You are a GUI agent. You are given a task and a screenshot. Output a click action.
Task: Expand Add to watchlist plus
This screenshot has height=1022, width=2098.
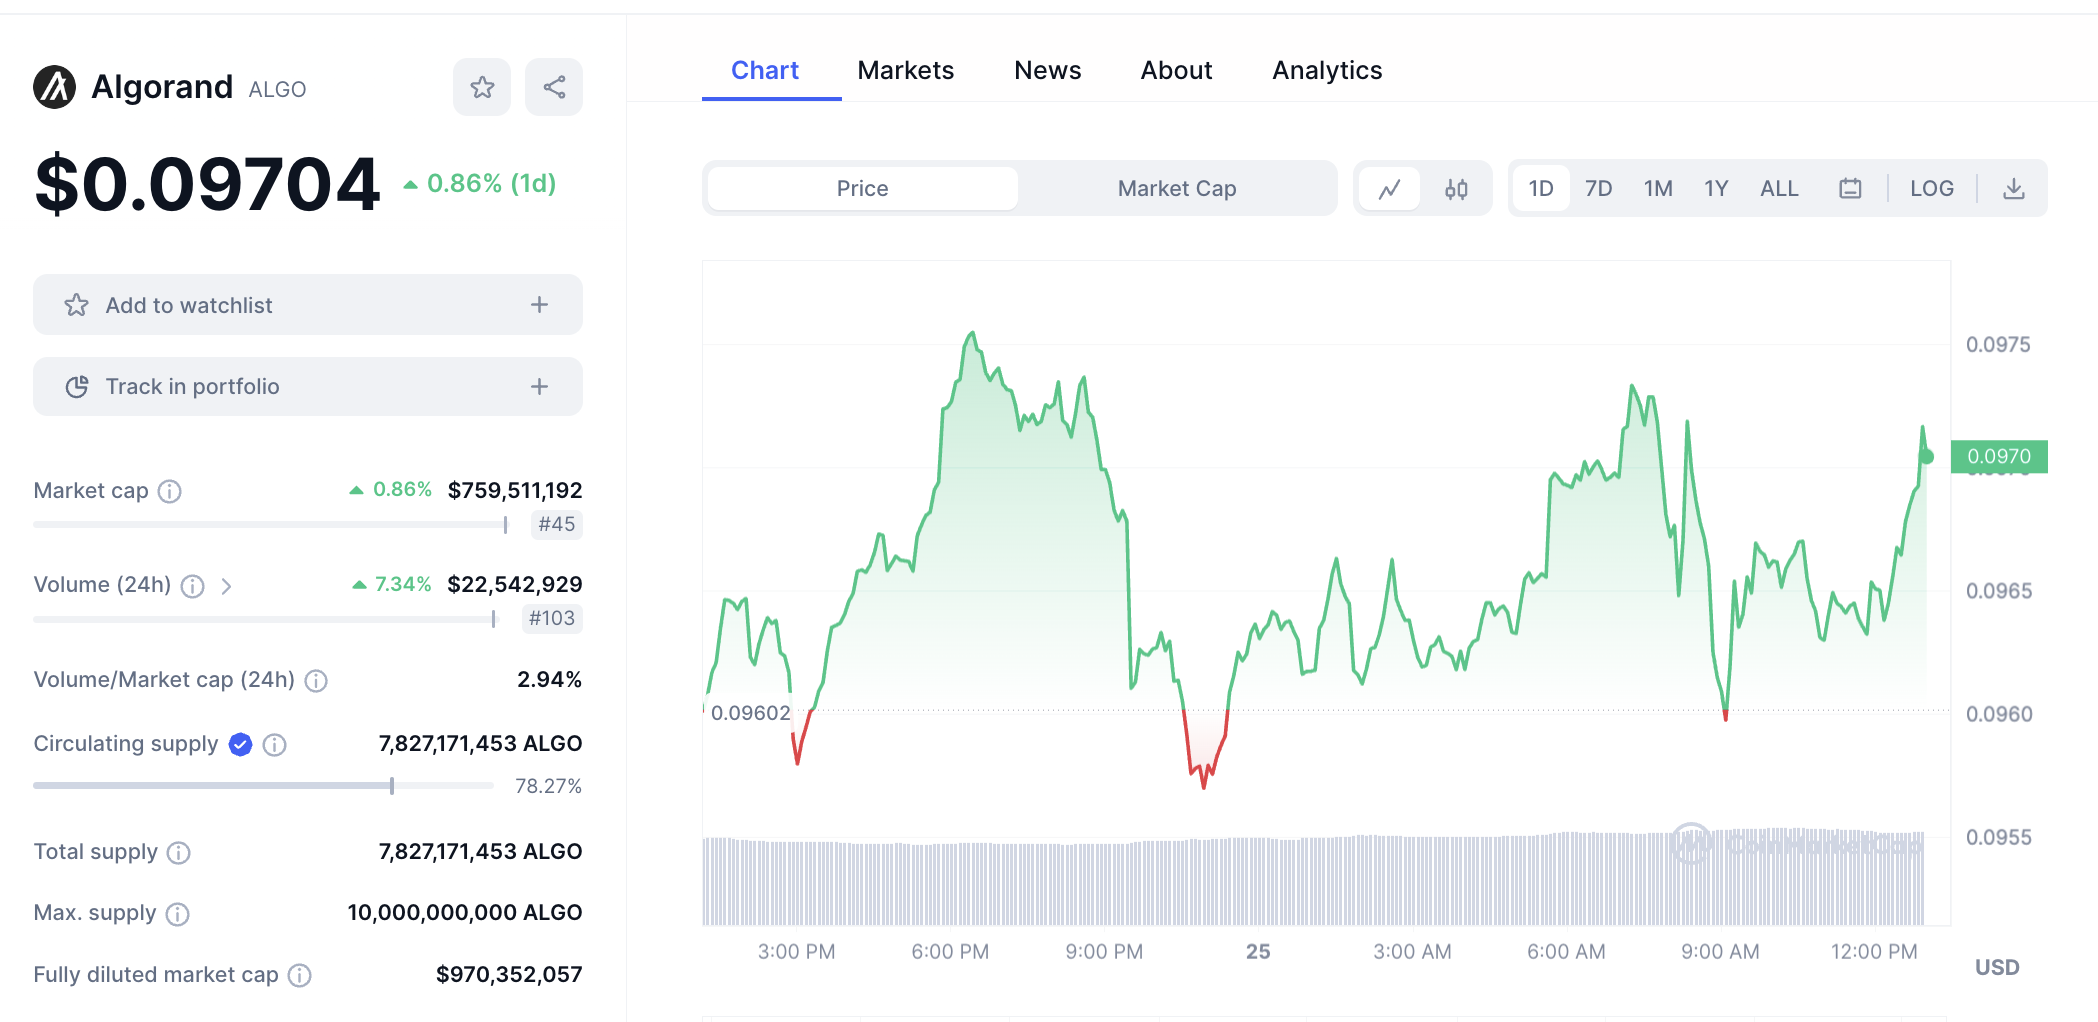(x=539, y=305)
